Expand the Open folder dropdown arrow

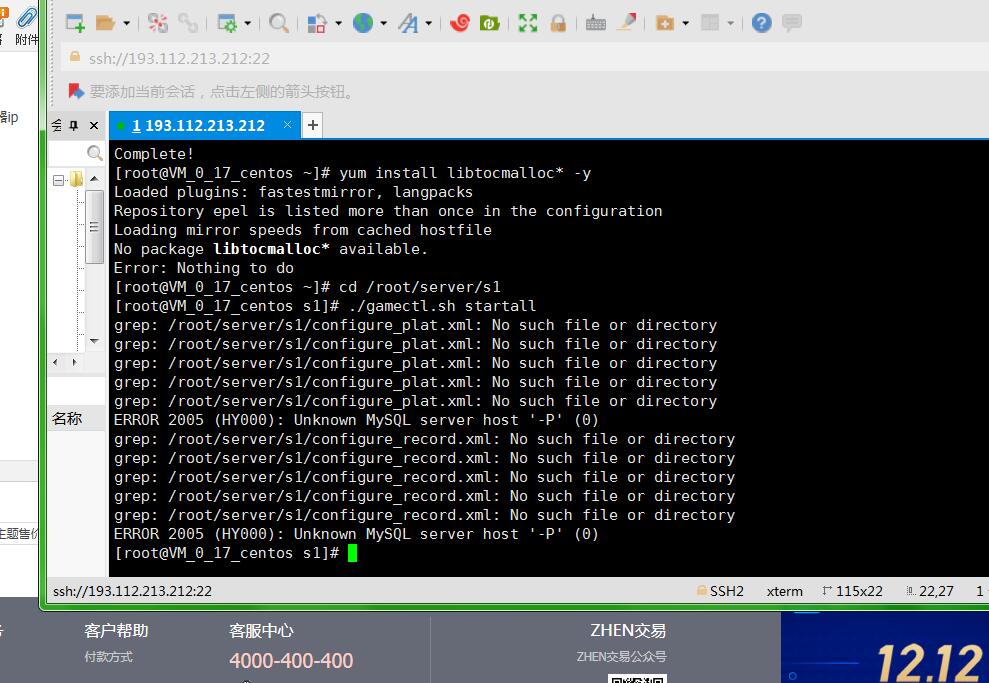pos(127,24)
